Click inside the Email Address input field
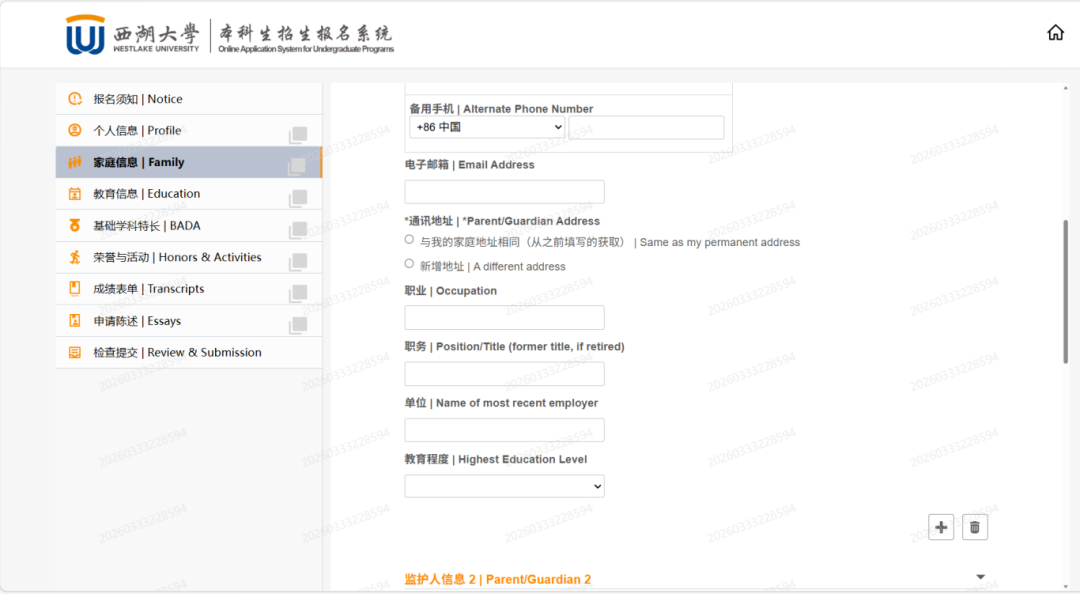This screenshot has height=594, width=1080. click(504, 191)
